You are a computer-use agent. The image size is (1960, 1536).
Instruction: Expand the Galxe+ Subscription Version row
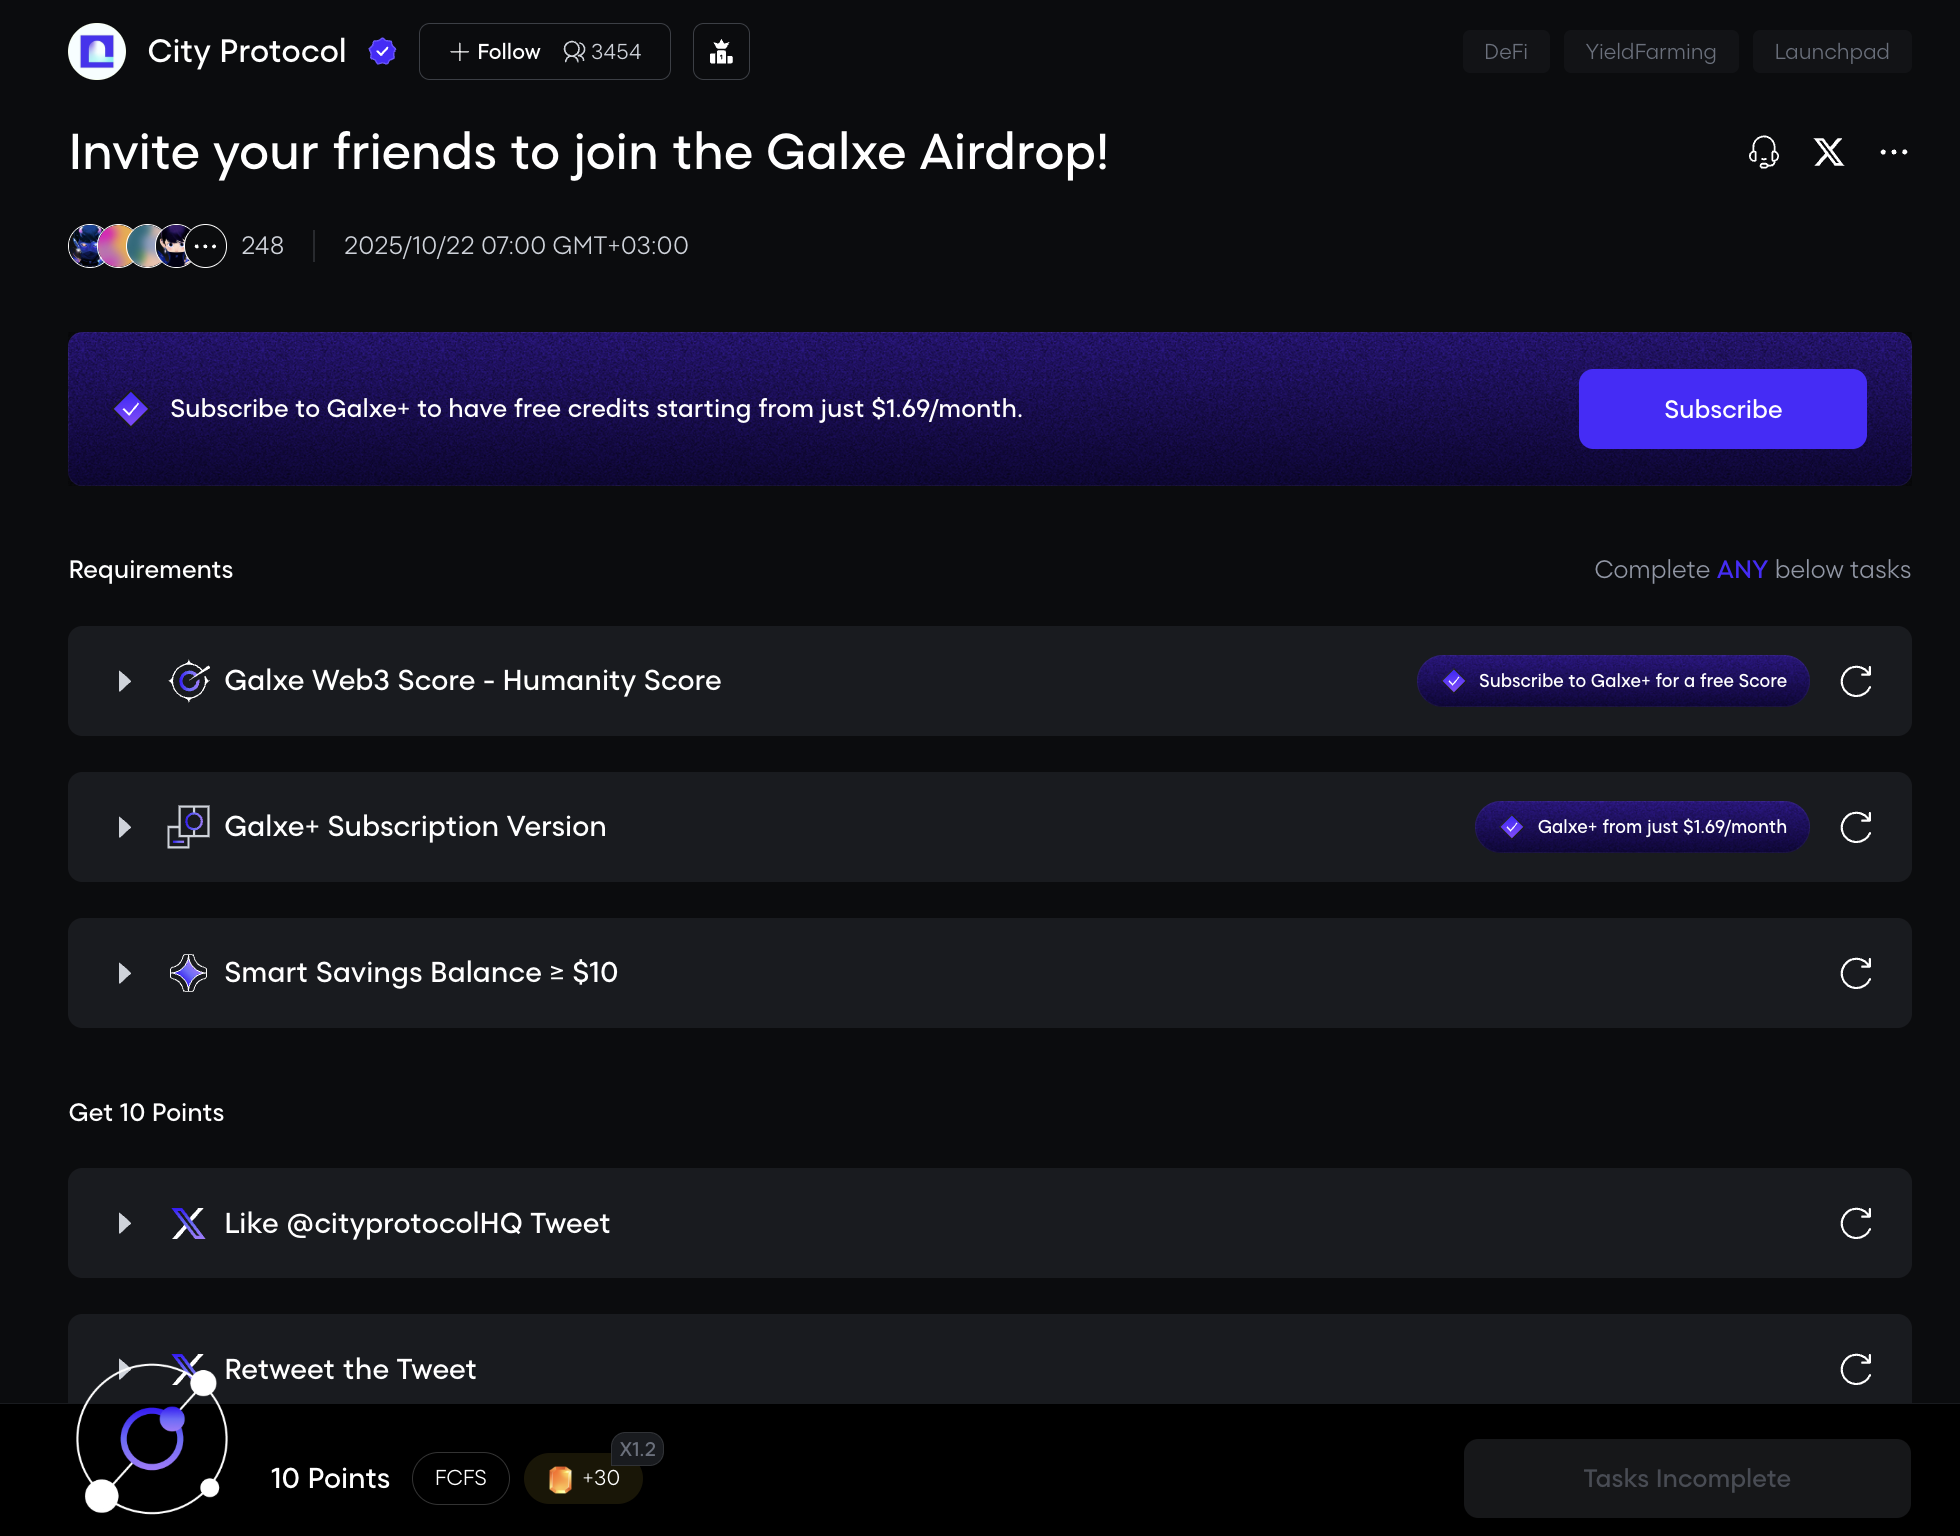124,827
